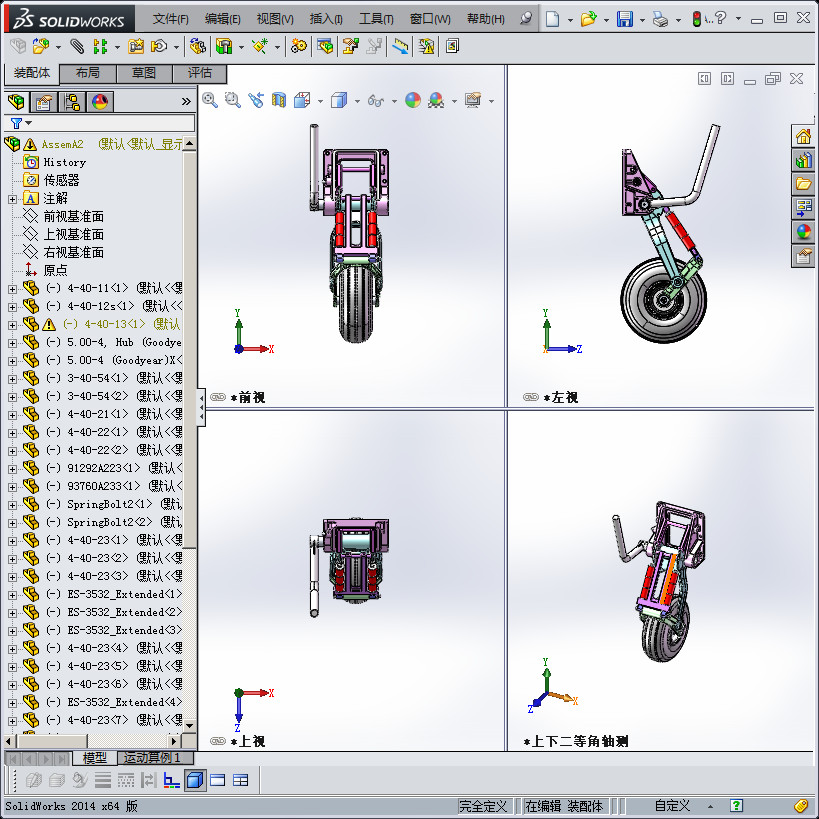Expand the 注解 annotations folder

[x=12, y=199]
